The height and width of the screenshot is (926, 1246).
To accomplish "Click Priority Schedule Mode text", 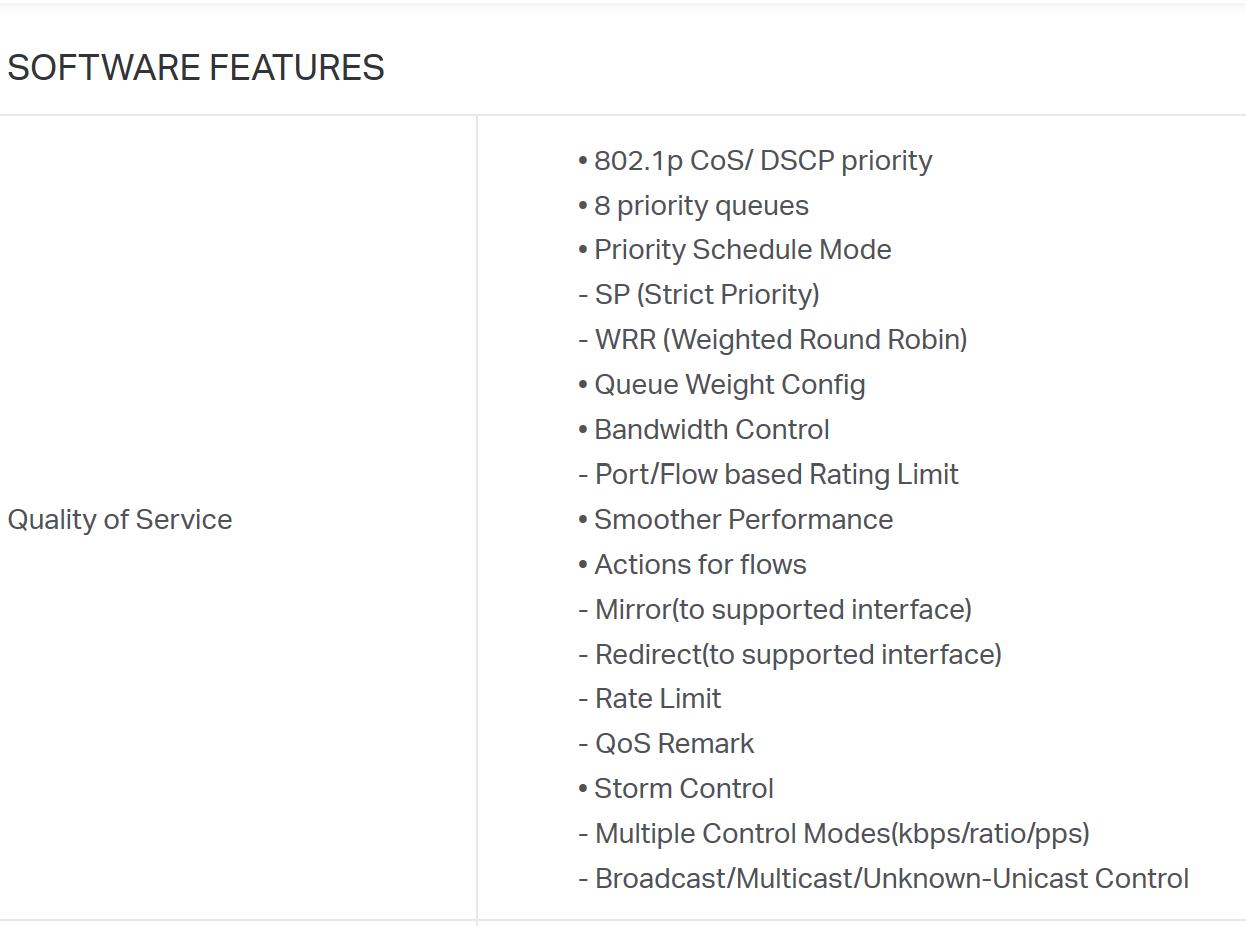I will (735, 250).
